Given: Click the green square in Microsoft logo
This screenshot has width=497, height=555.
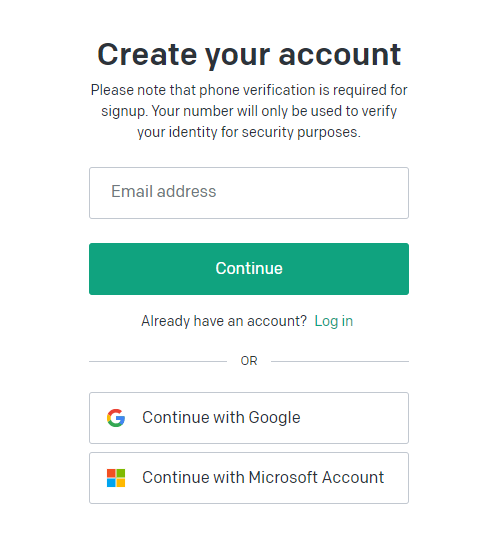Looking at the screenshot, I should [x=121, y=473].
